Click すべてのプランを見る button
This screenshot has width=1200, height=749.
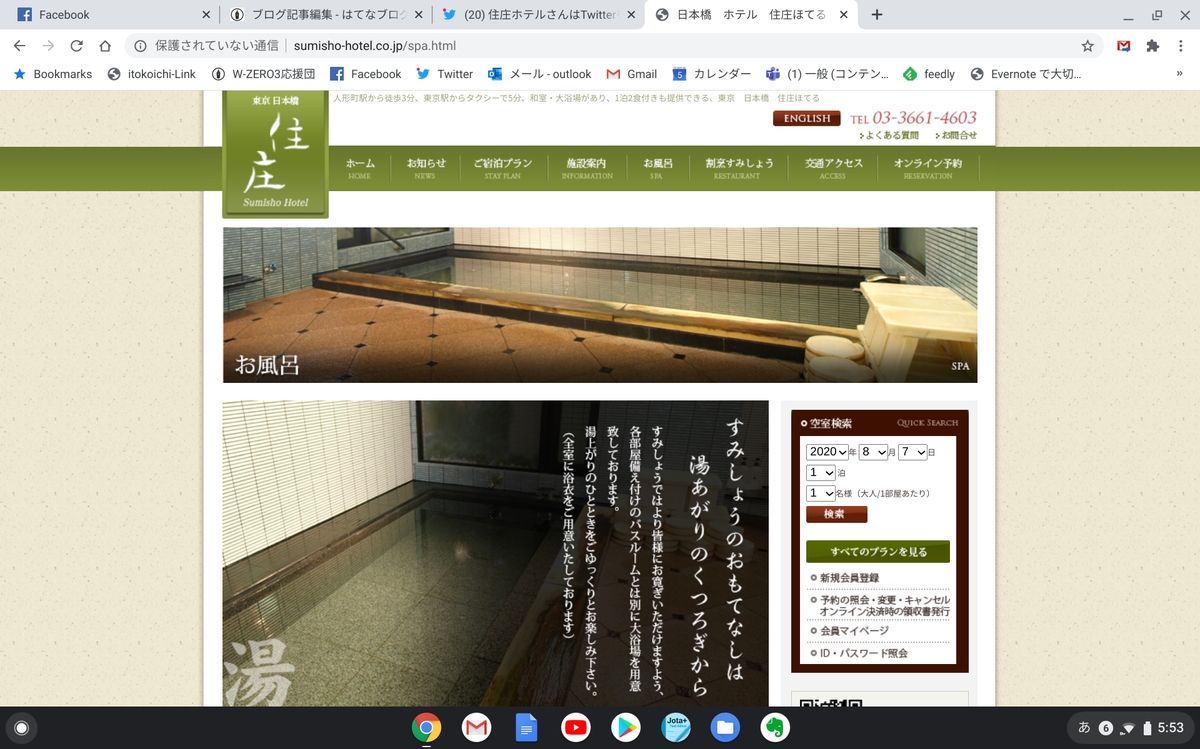pyautogui.click(x=878, y=552)
